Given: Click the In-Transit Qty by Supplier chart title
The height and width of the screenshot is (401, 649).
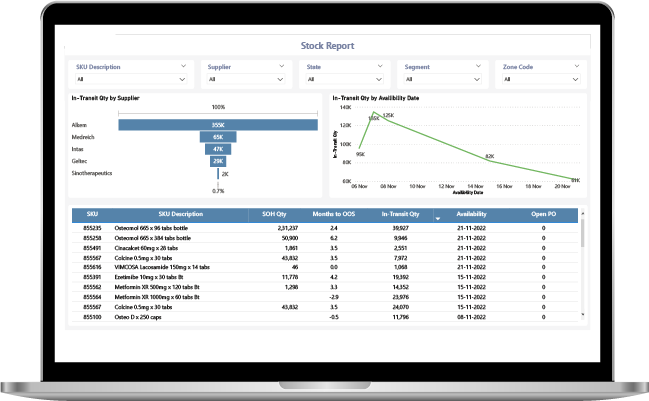Looking at the screenshot, I should pyautogui.click(x=106, y=98).
